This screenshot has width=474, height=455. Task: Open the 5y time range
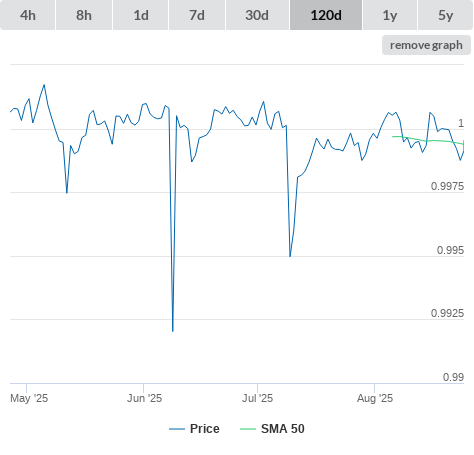(446, 15)
